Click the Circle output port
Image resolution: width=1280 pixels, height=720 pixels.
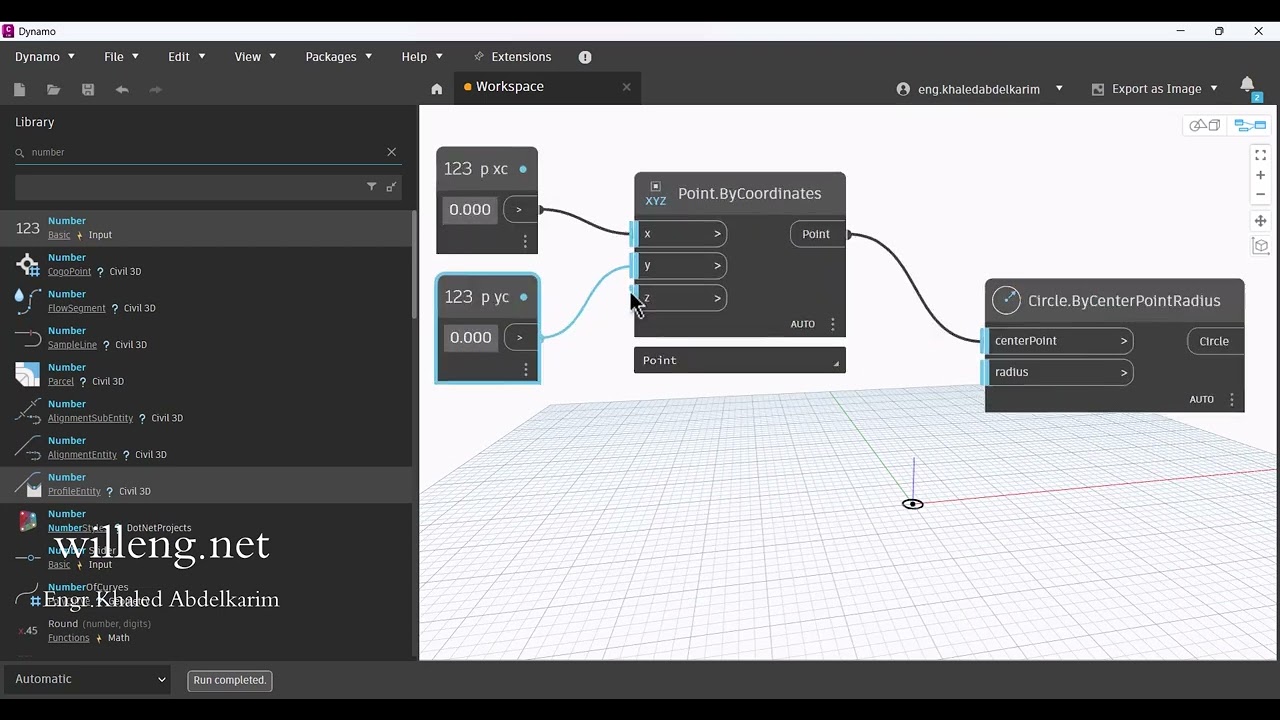(1215, 341)
